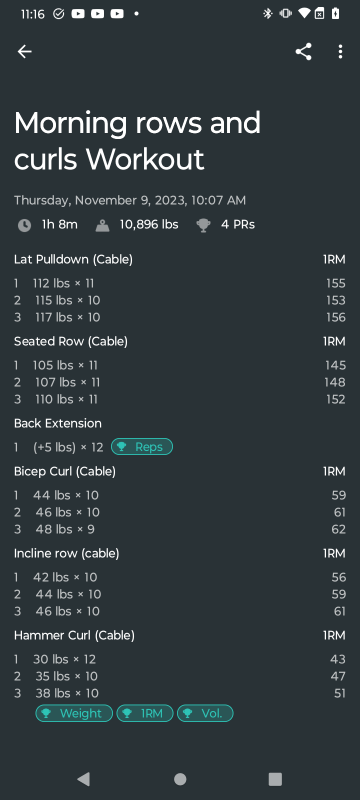Open the Incline row (cable) exercise
360x800 pixels.
coord(67,553)
